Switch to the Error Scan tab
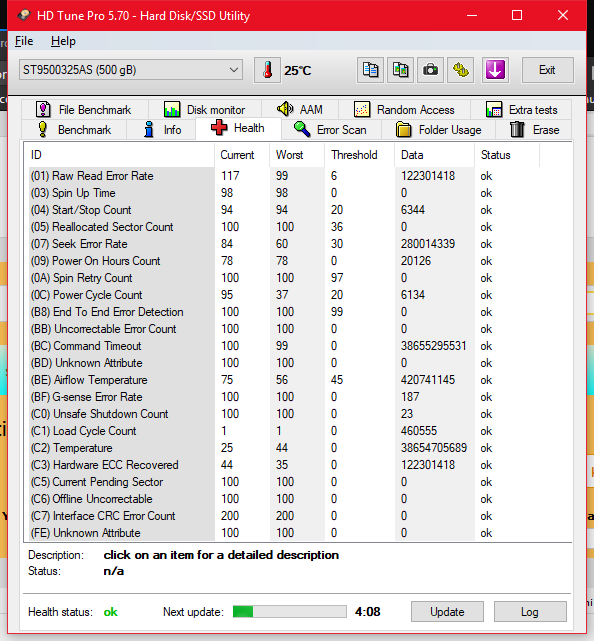 [x=330, y=130]
